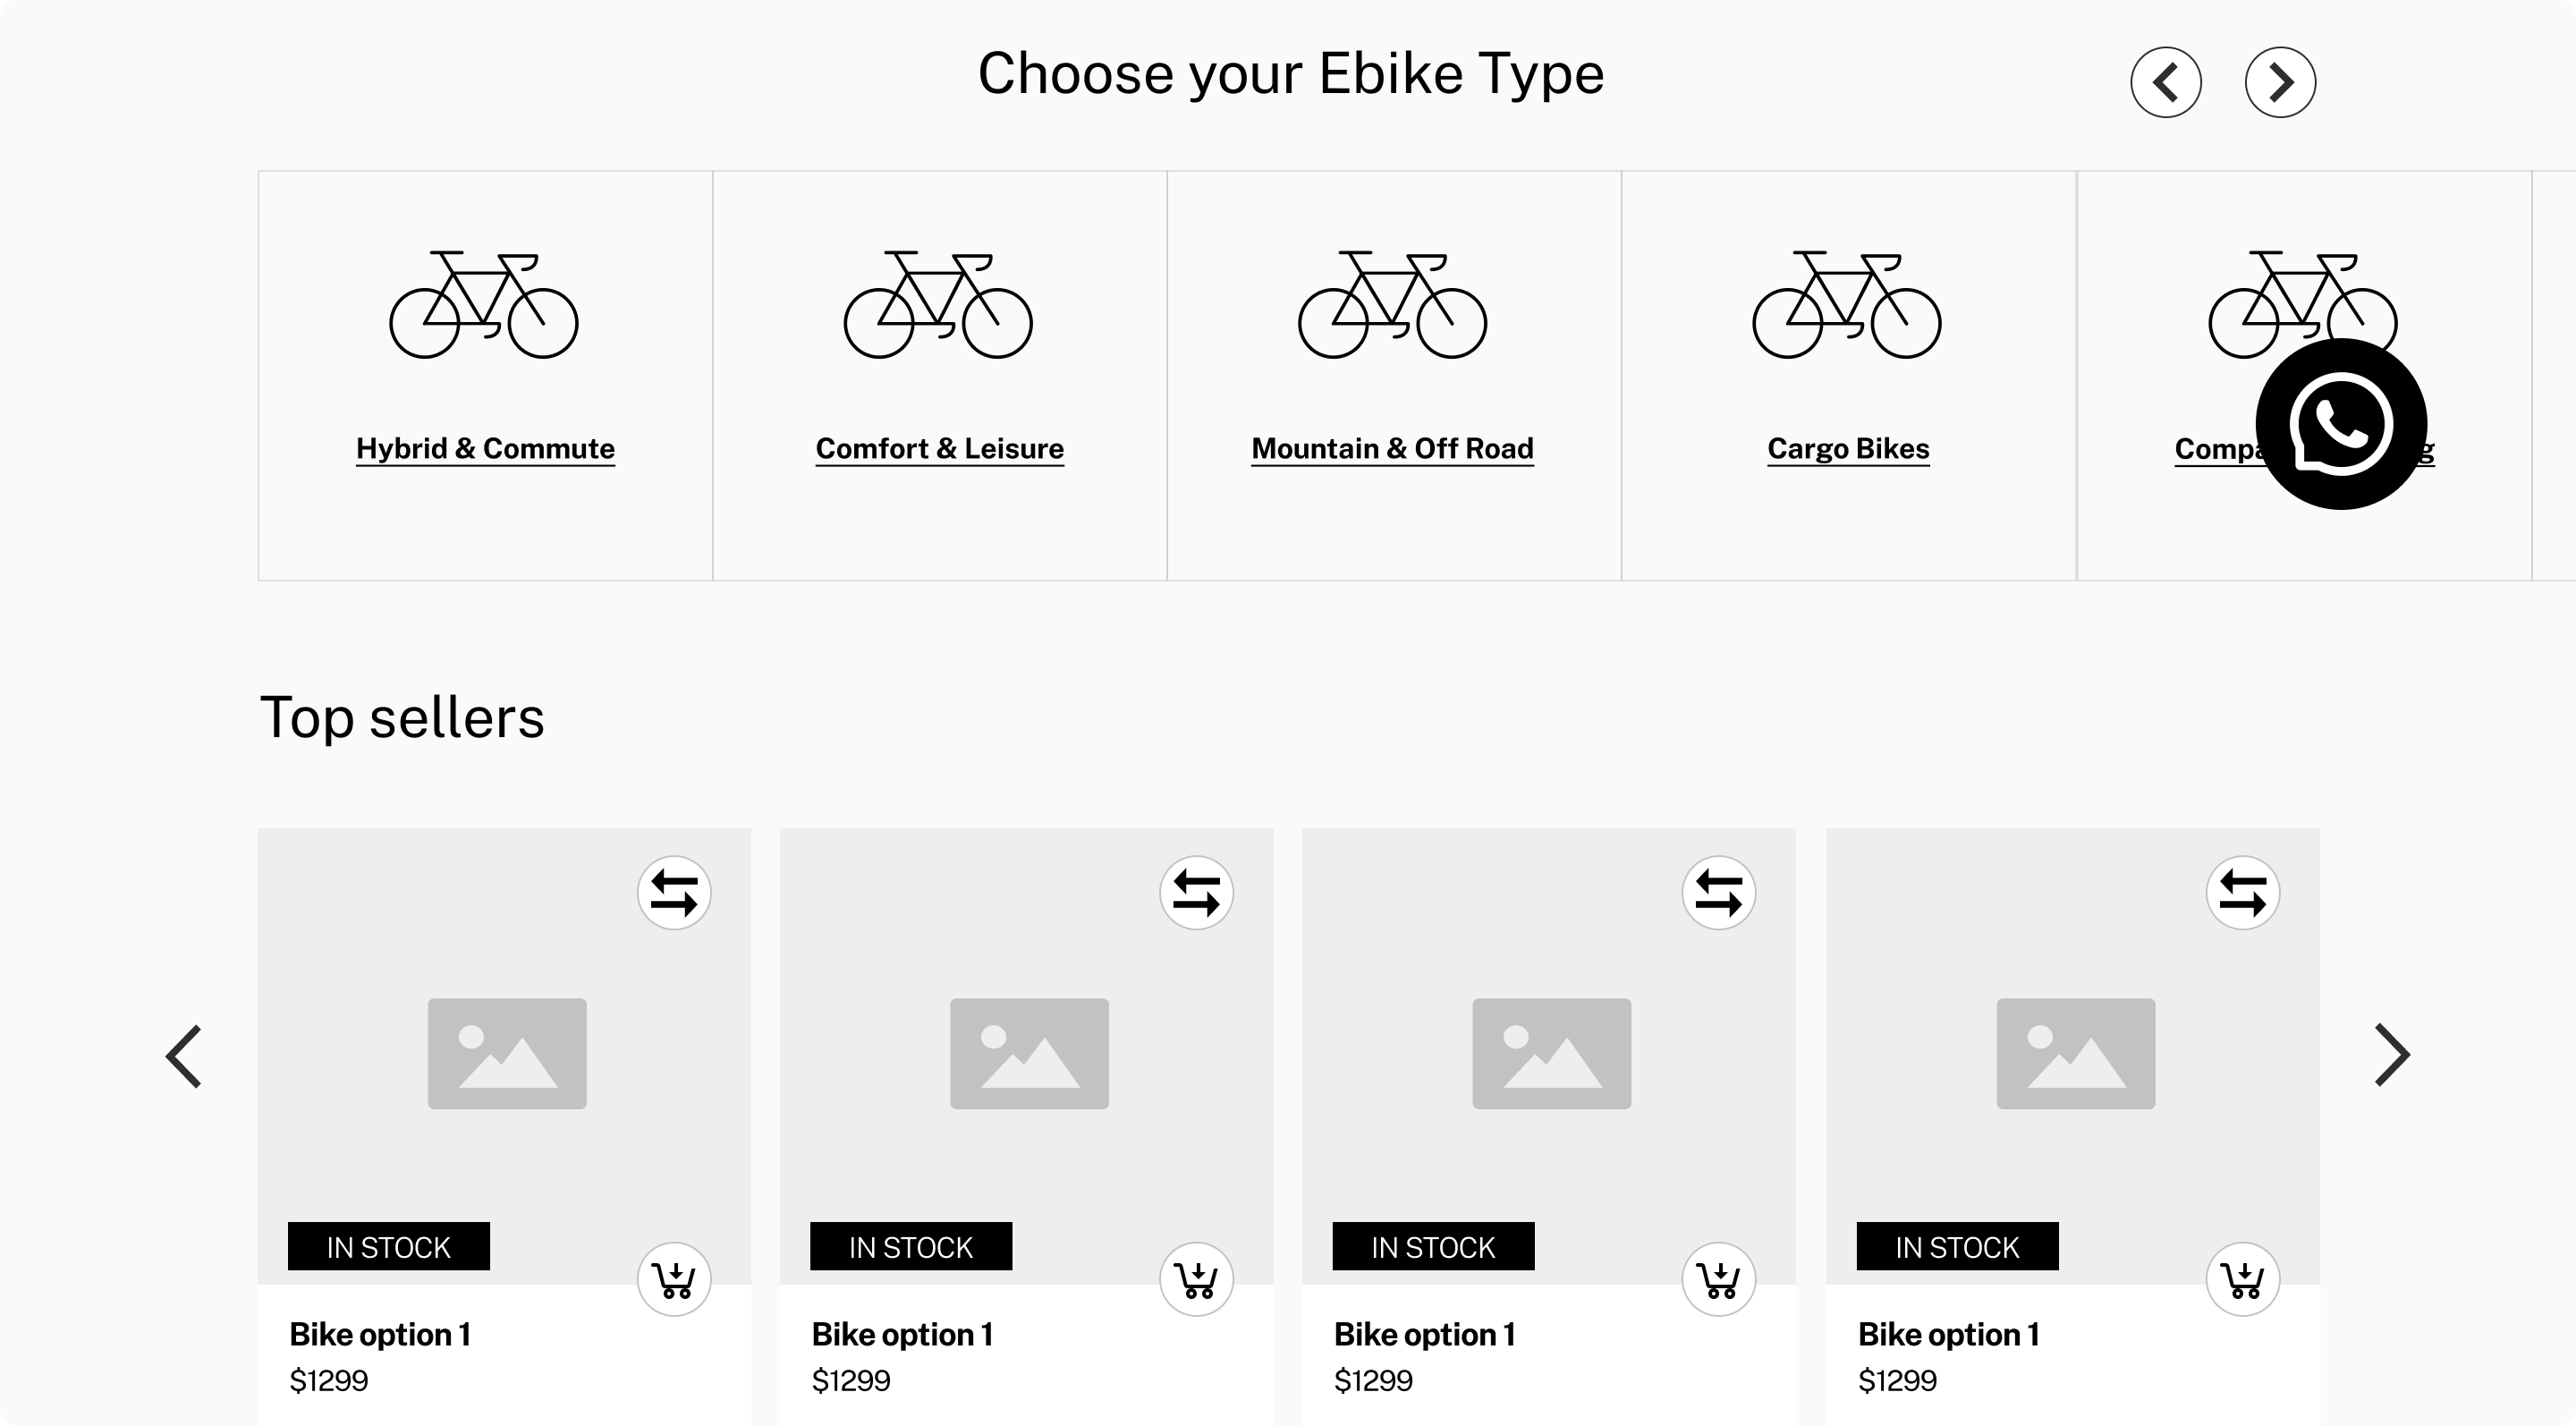Open the Cargo Bikes category link

(x=1848, y=449)
